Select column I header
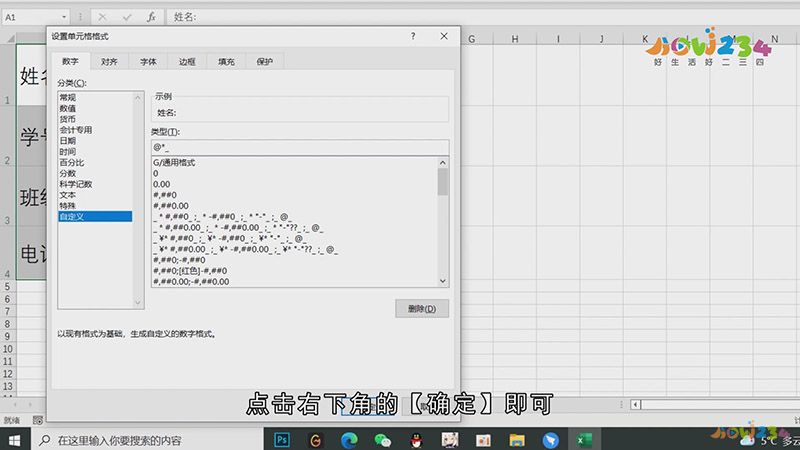 (558, 39)
